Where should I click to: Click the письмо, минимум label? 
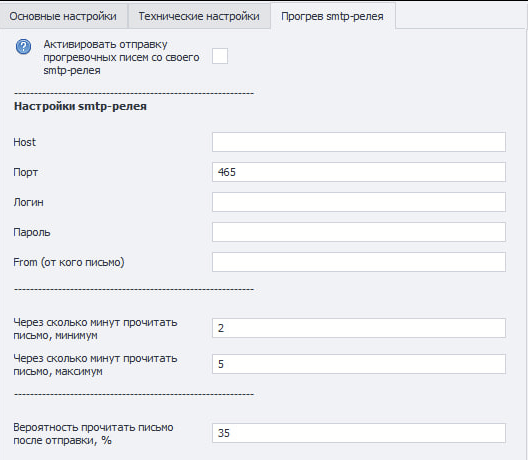tap(95, 329)
